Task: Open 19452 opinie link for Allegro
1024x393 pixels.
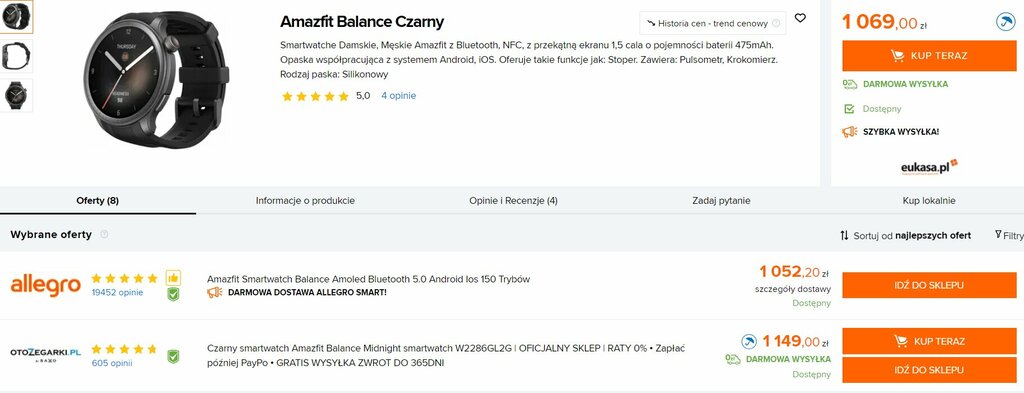Action: 117,292
